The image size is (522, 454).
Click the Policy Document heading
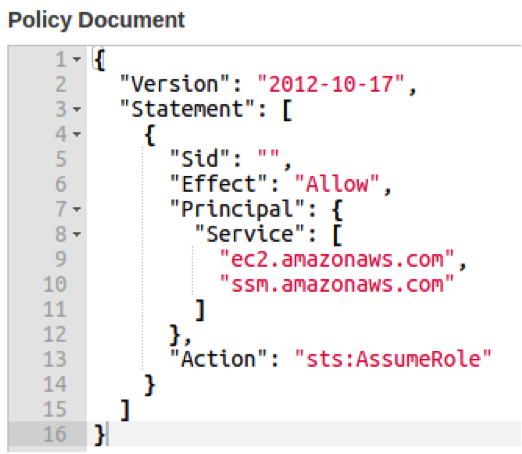pos(96,20)
